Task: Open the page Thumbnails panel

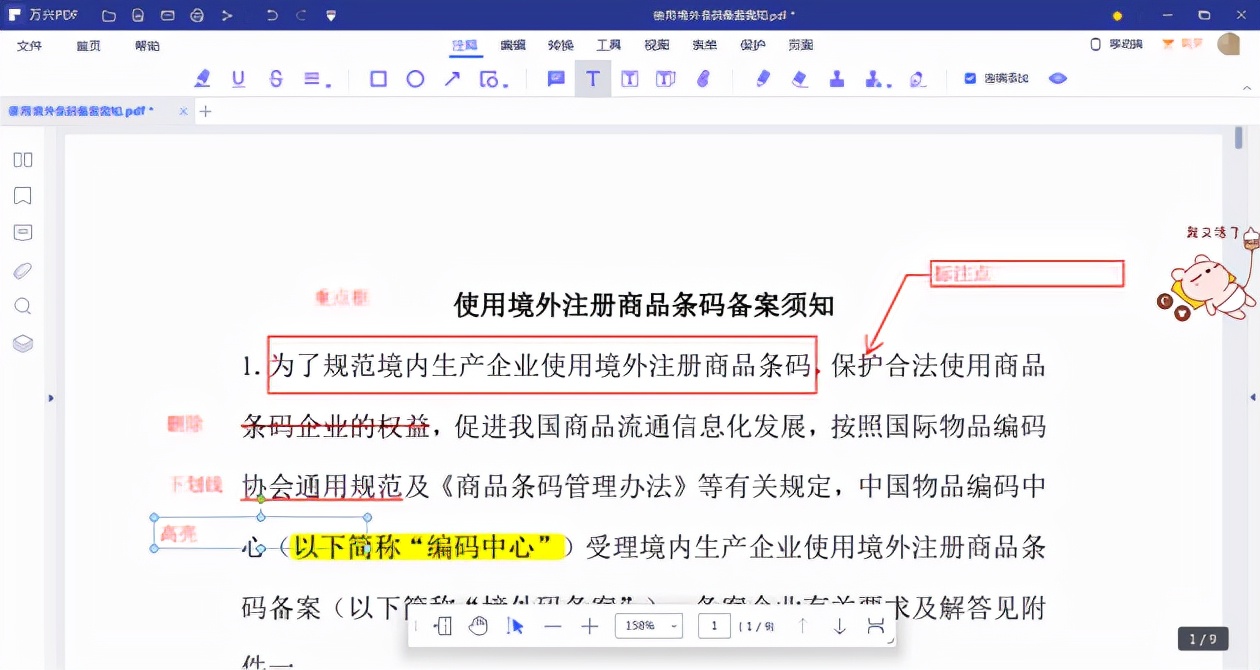Action: coord(22,159)
